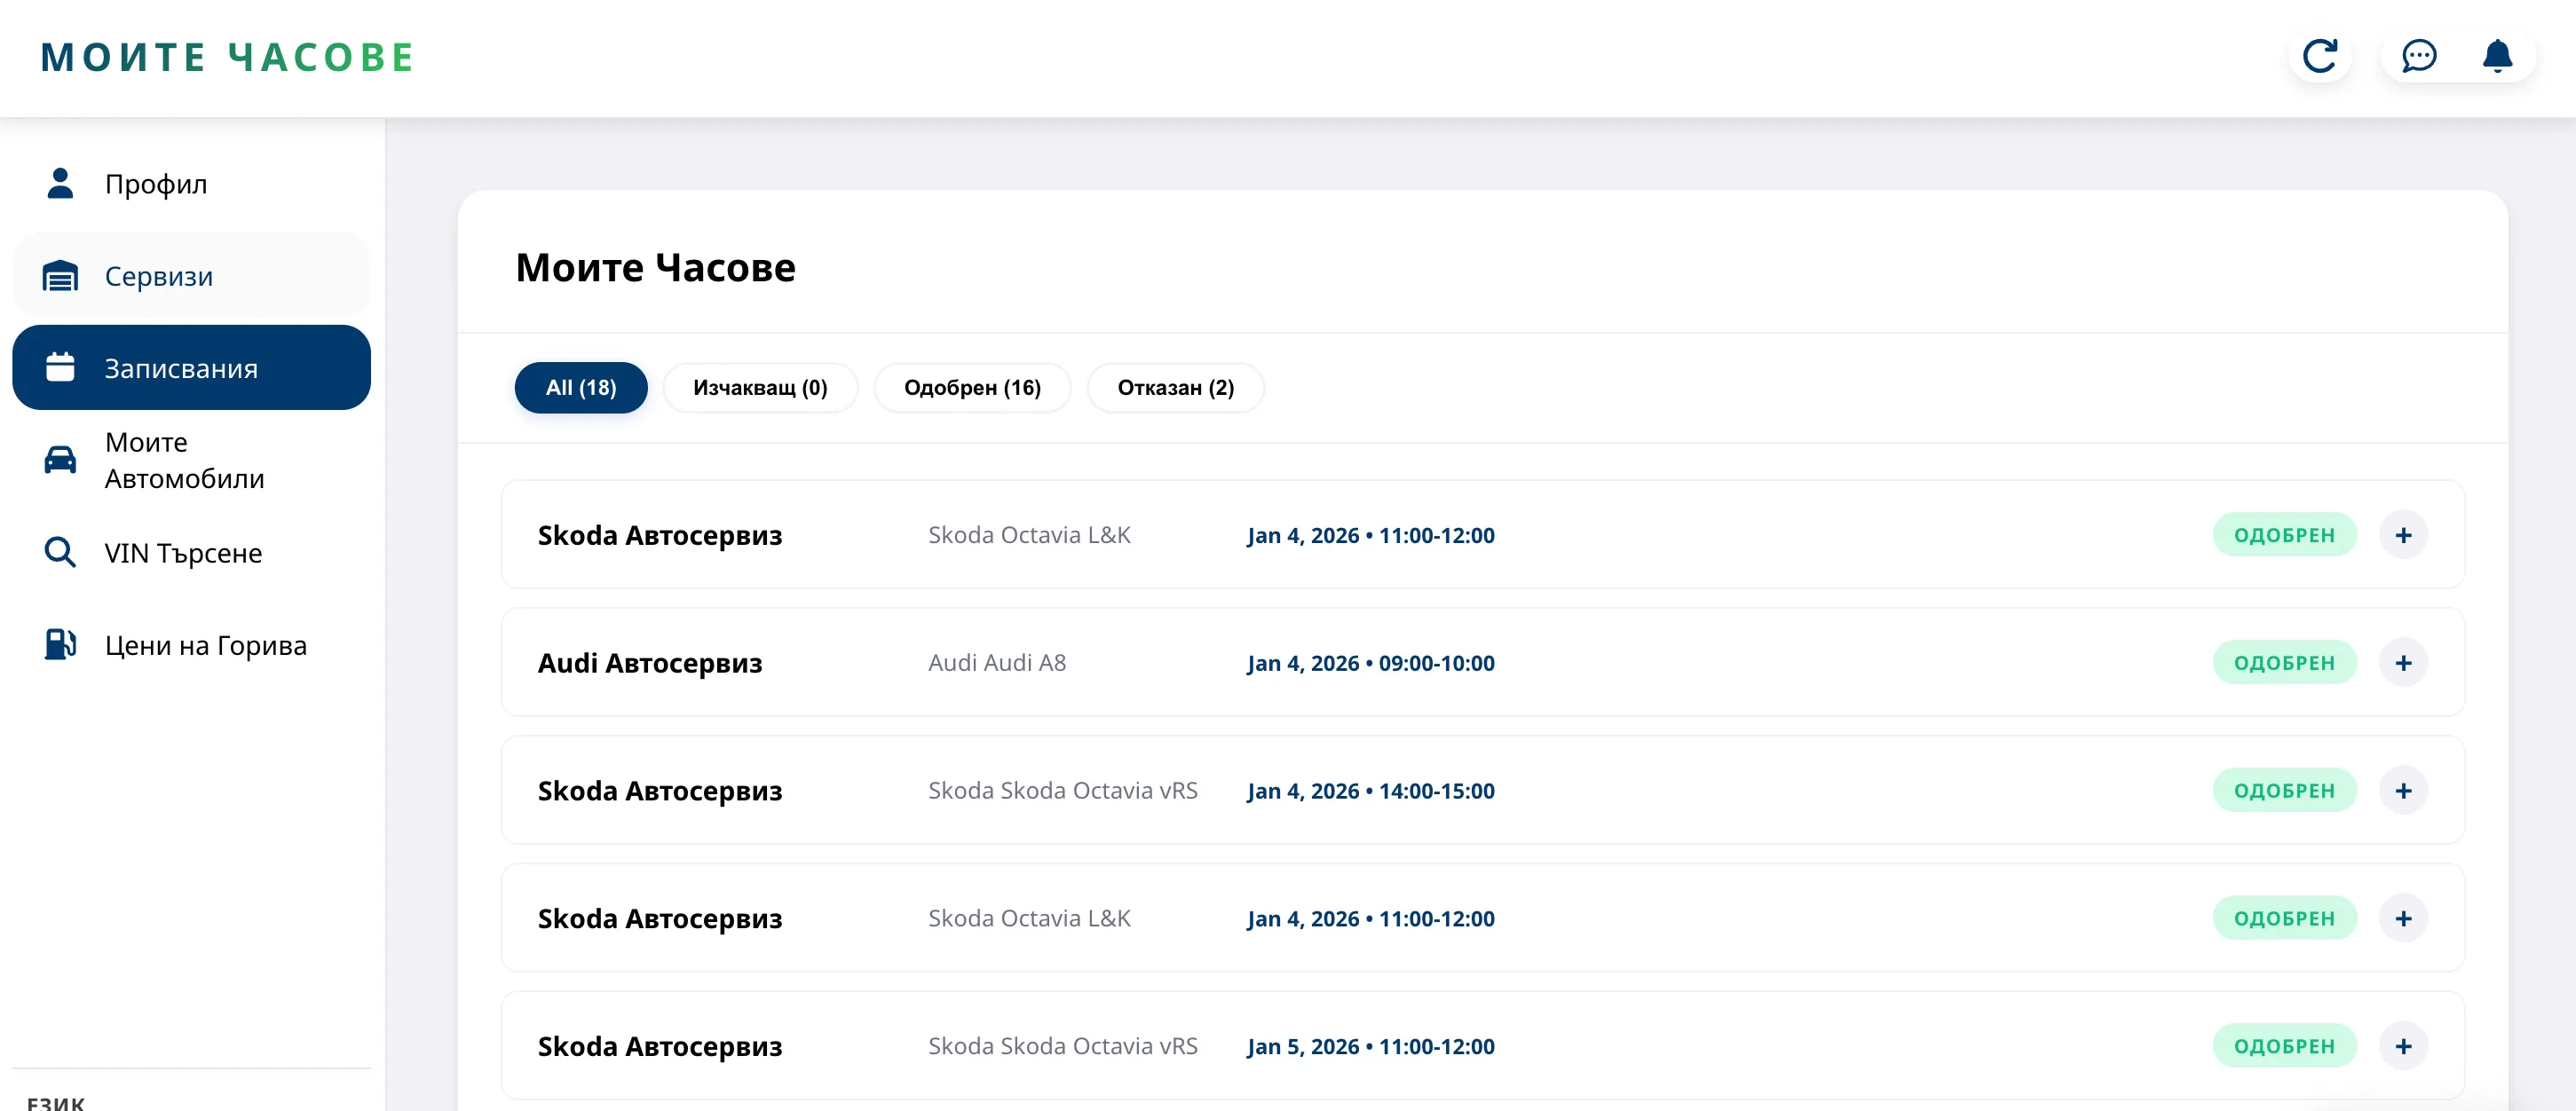Click first Skoda Автосервиз appointment title

point(659,535)
